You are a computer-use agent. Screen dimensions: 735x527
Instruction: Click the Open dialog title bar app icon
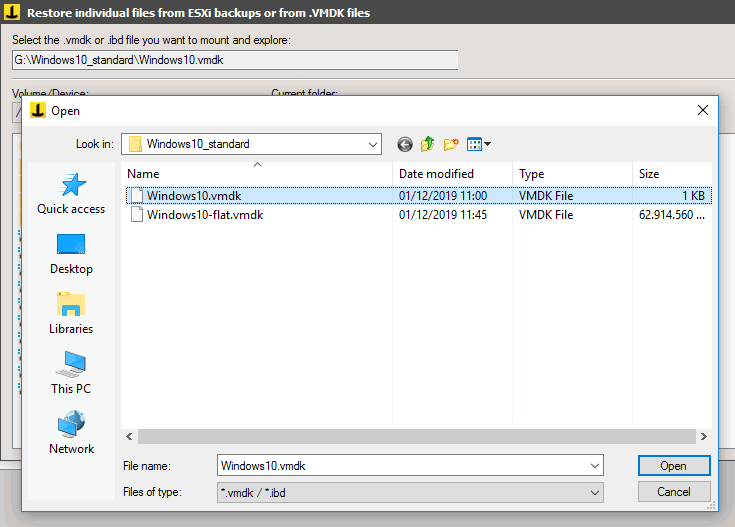click(x=38, y=110)
